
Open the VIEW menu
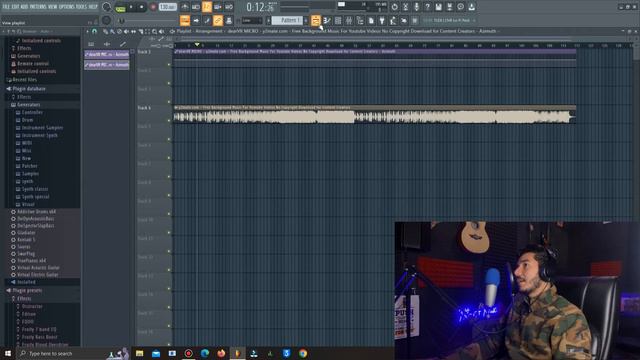coord(53,7)
